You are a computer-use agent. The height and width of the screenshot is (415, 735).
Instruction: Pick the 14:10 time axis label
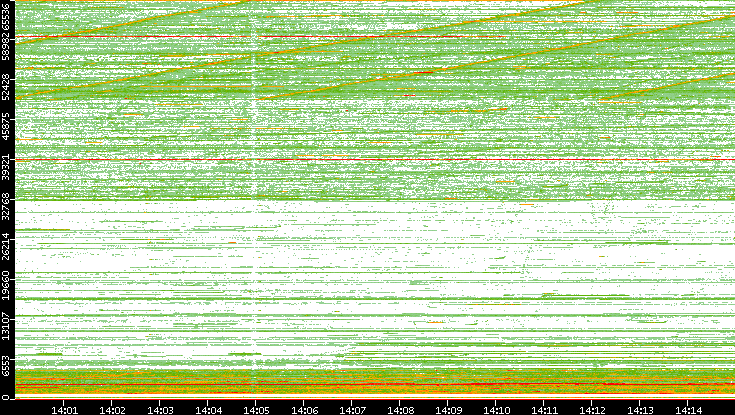pyautogui.click(x=497, y=410)
